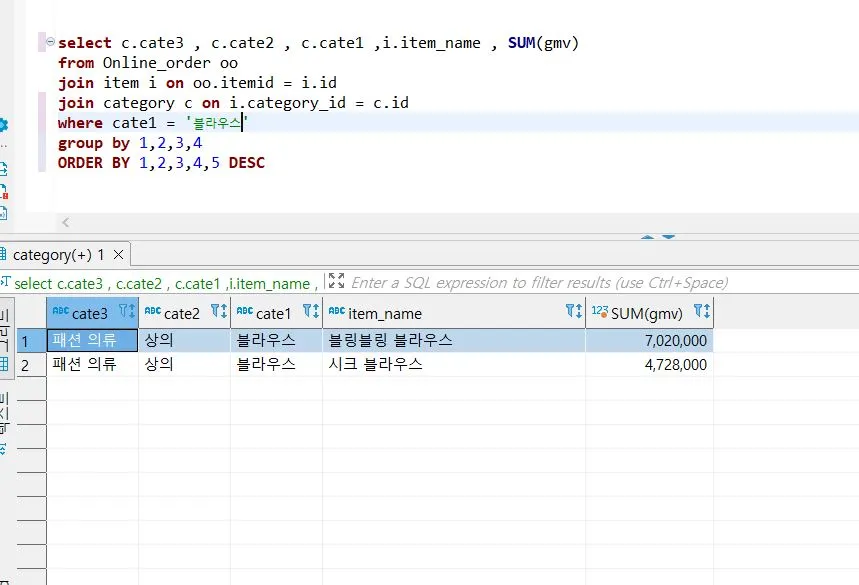Select row number 1 header
Image resolution: width=859 pixels, height=585 pixels.
[32, 341]
